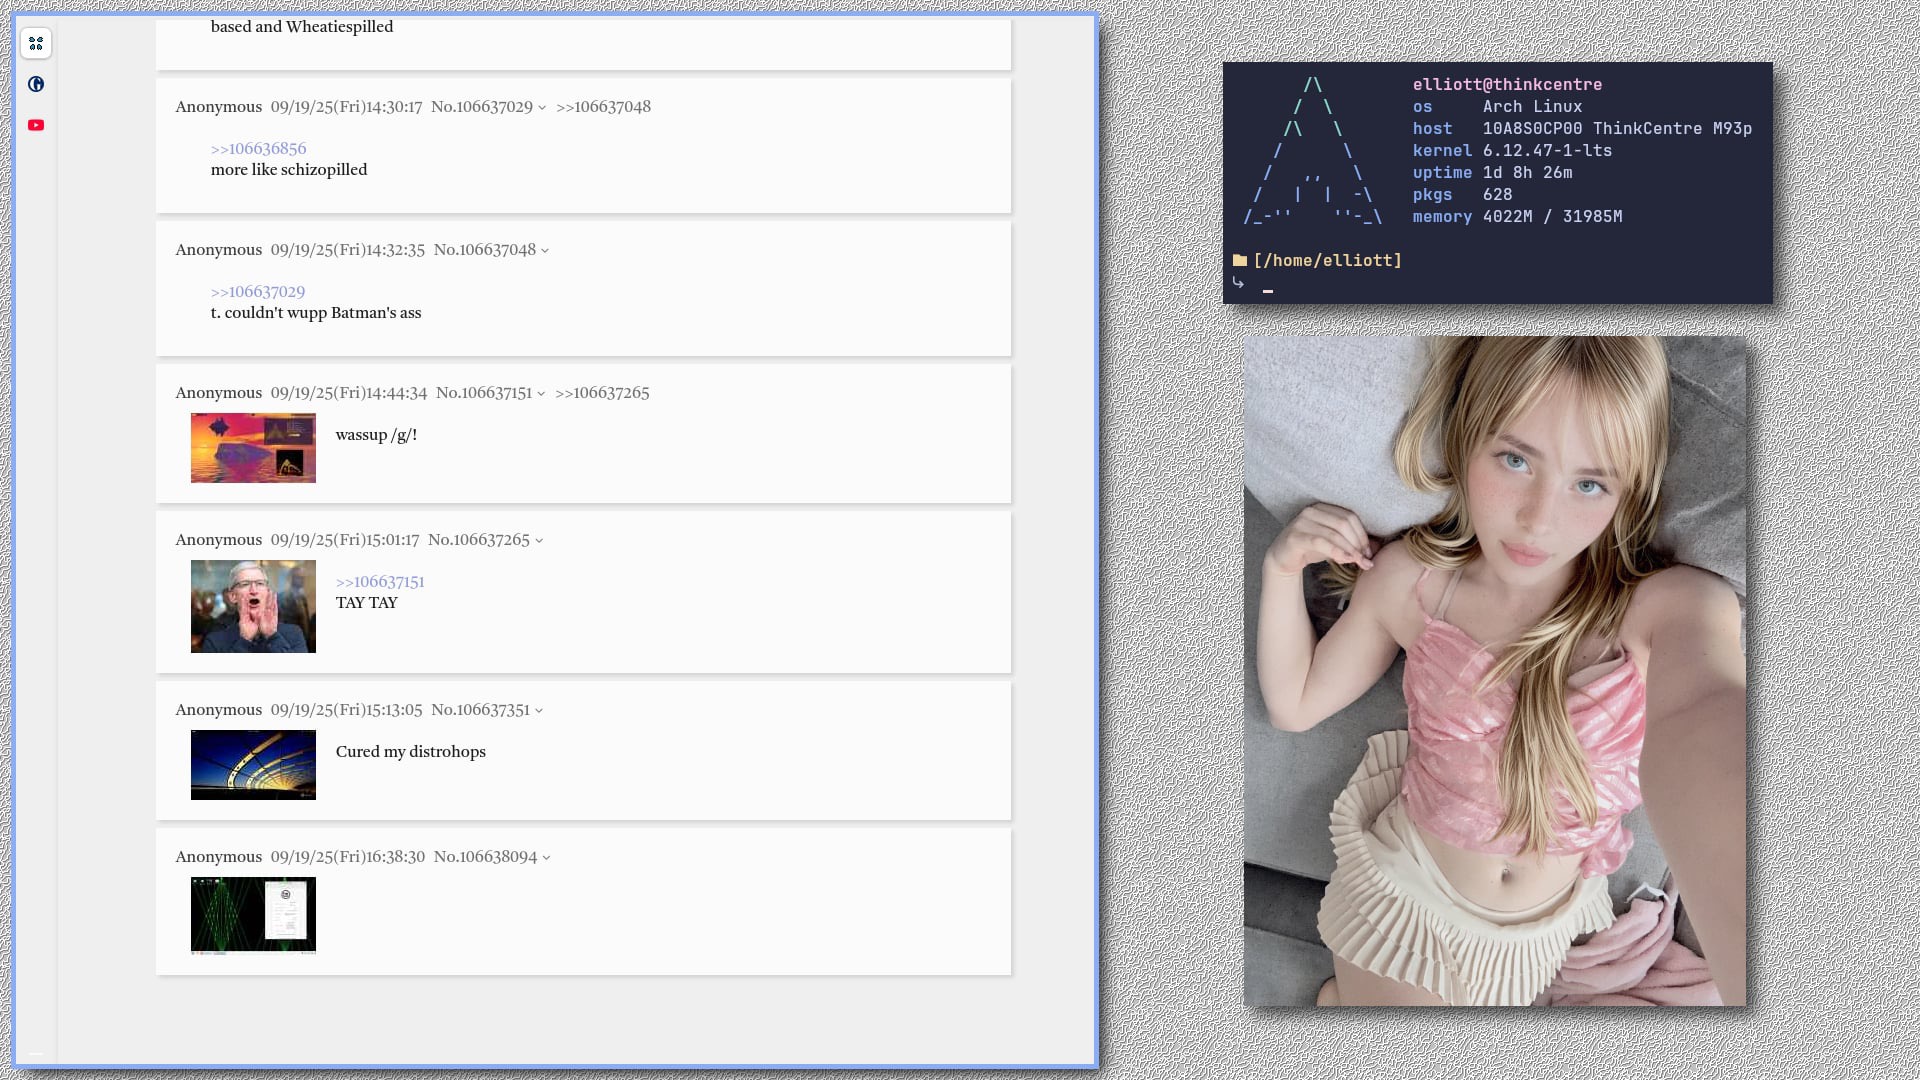Image resolution: width=1920 pixels, height=1080 pixels.
Task: Expand post menu arrow for No.106637265
Action: tap(539, 541)
